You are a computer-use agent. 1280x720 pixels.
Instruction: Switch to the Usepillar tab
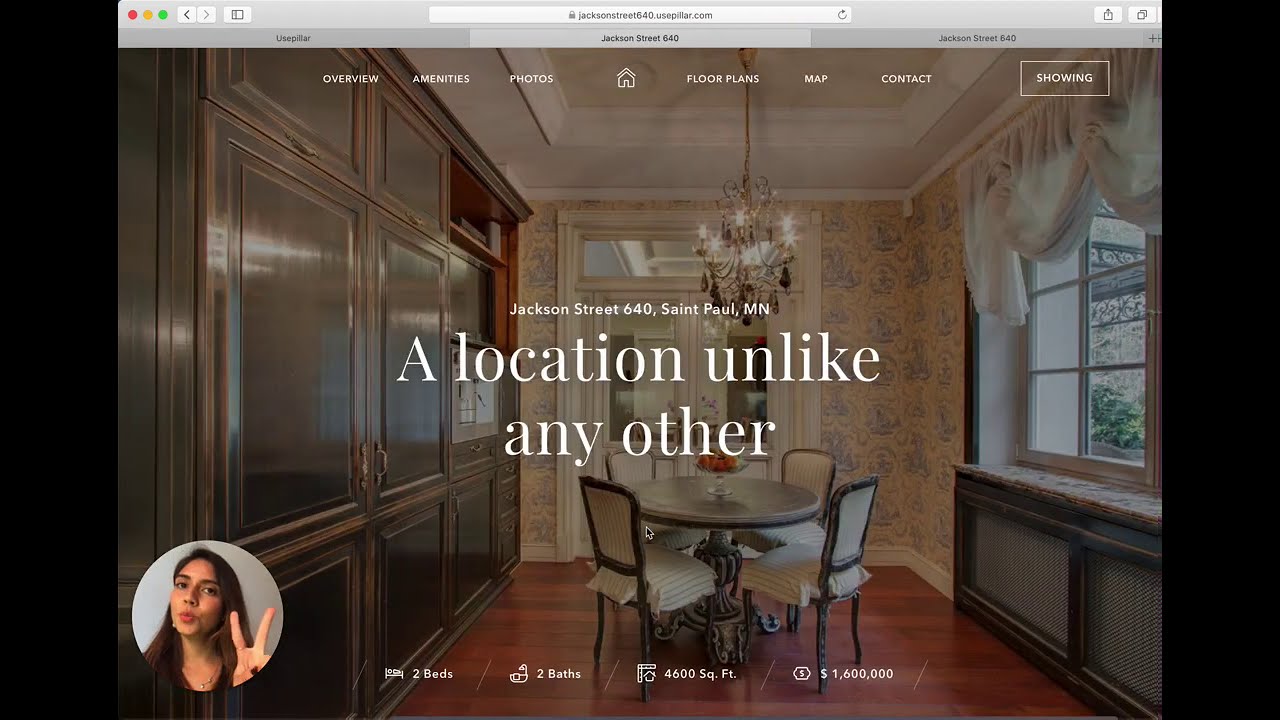tap(293, 38)
